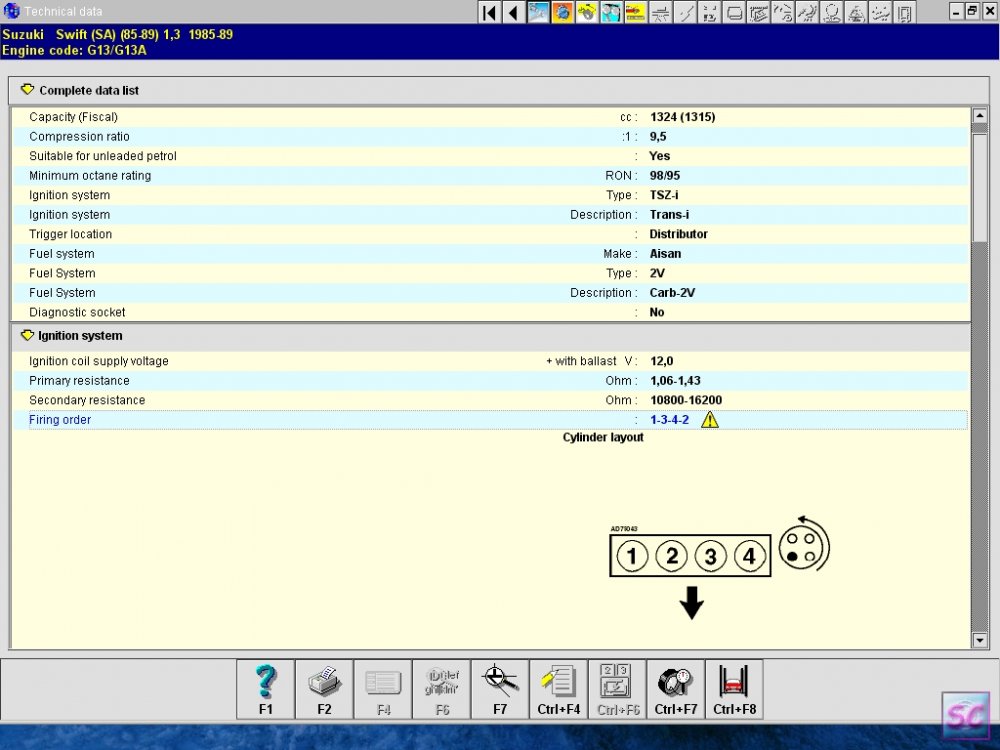Click the Cylinder layout heading
Screen dimensions: 1000x750
click(603, 438)
